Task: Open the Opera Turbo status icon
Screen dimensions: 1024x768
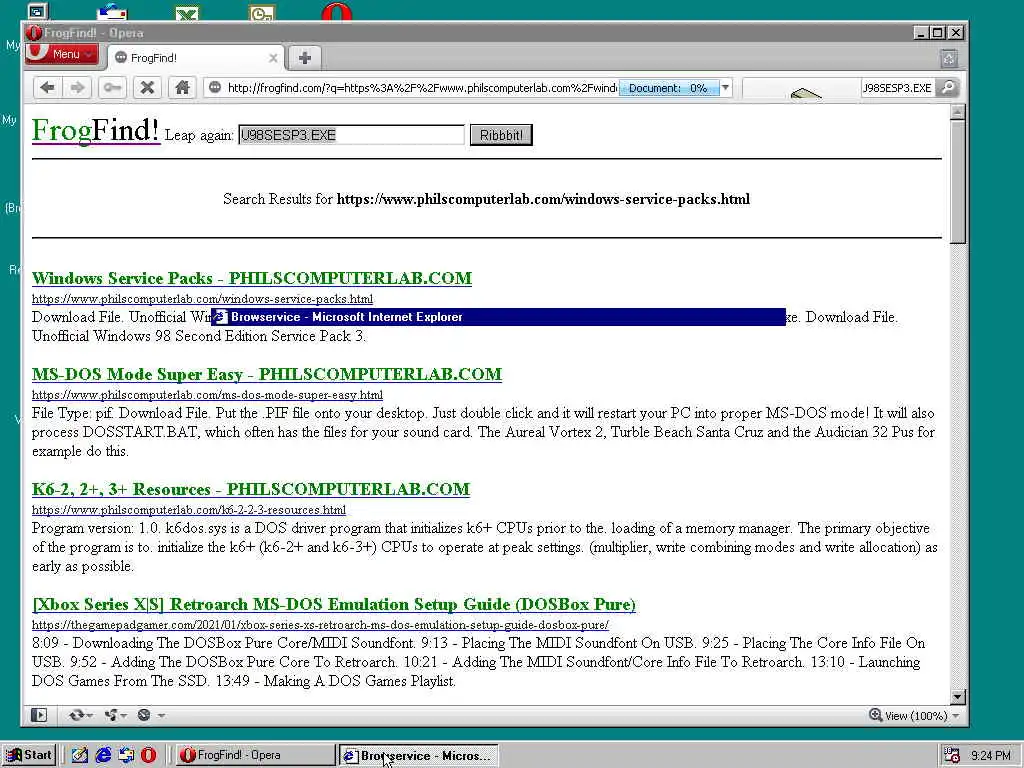Action: tap(144, 715)
